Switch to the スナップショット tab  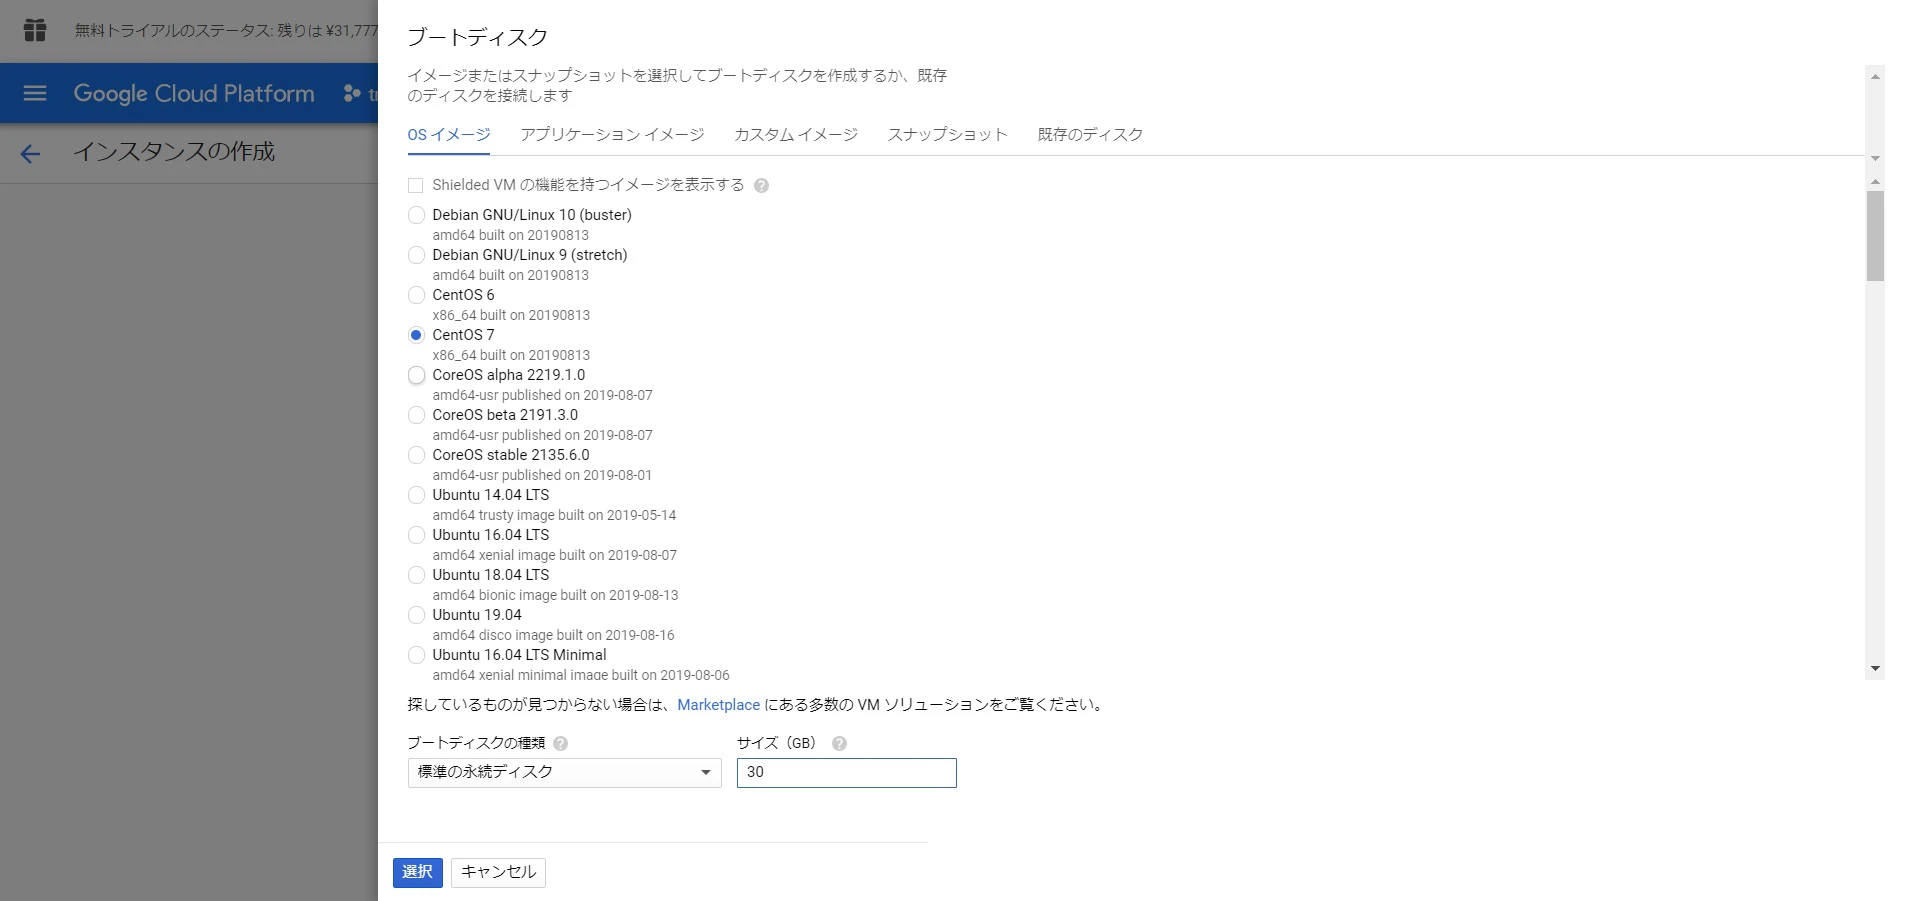(x=947, y=134)
